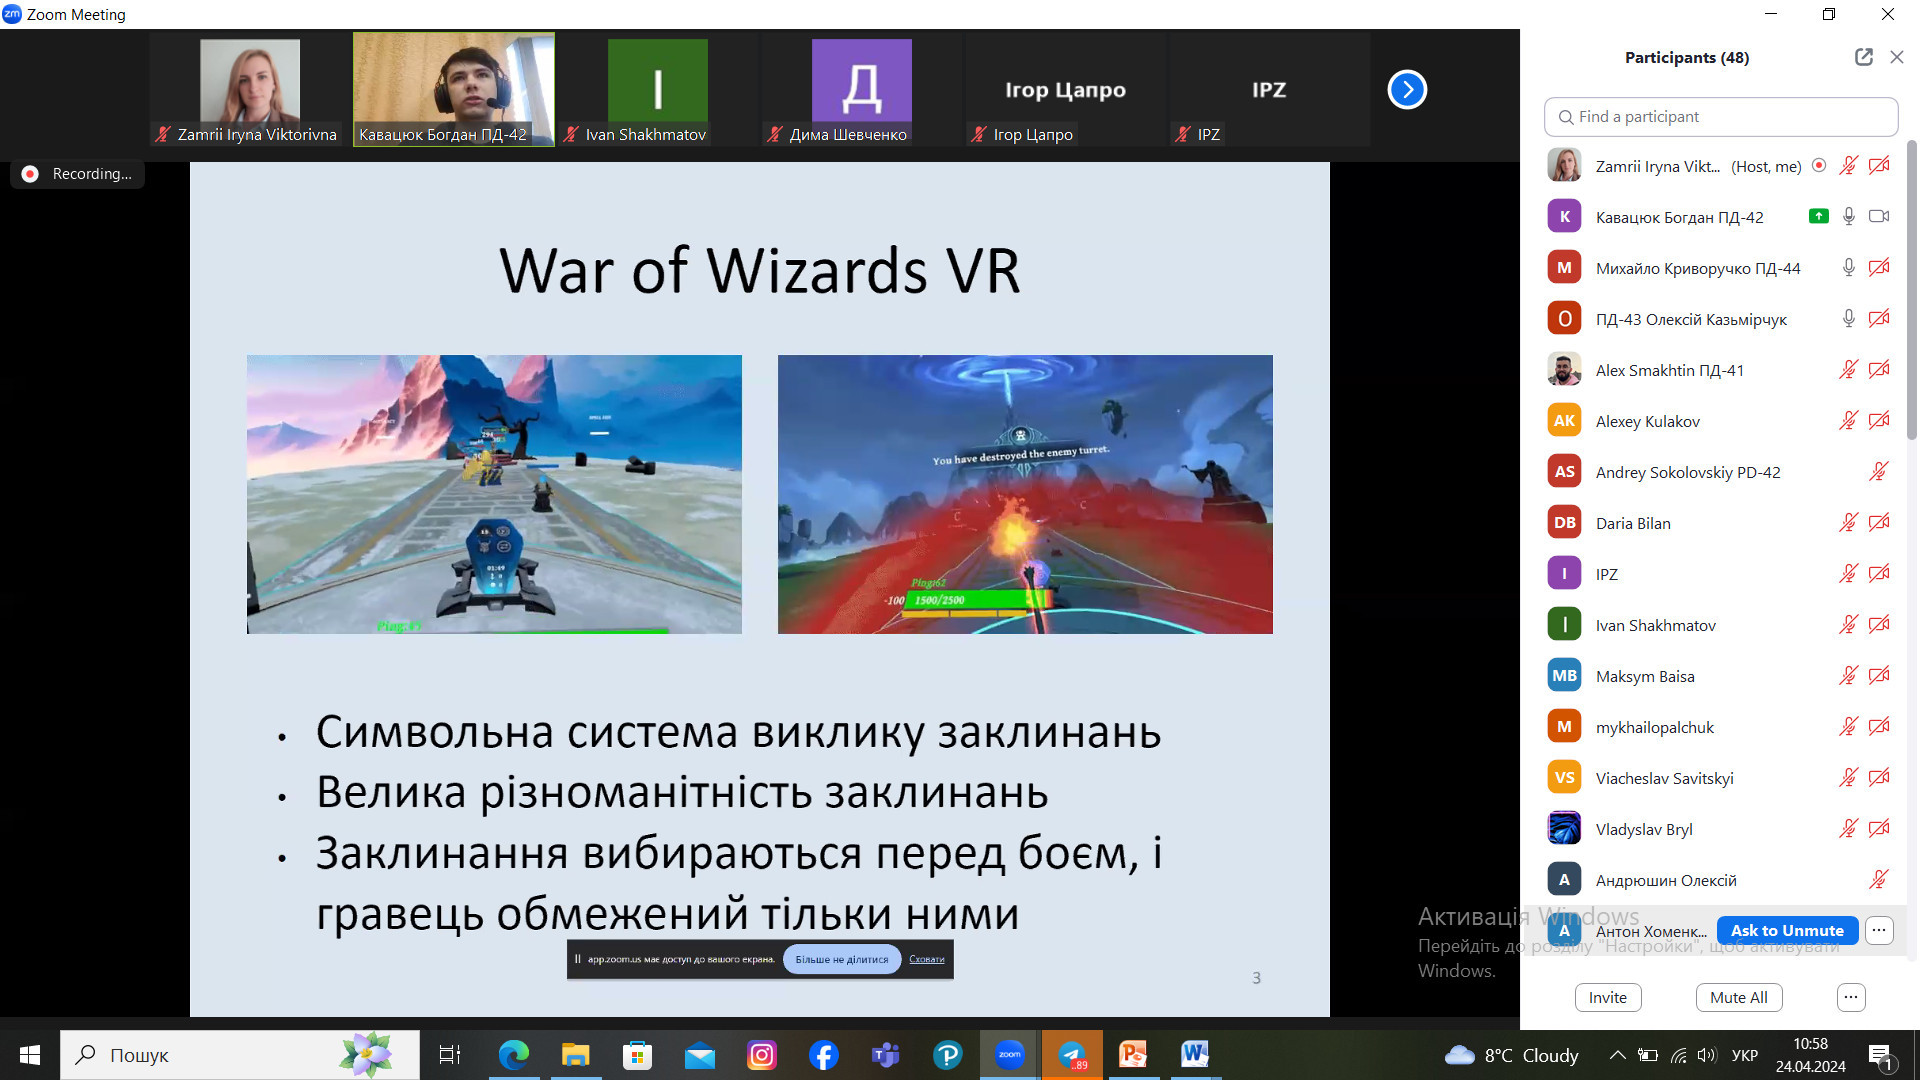Click camera-off icon for mykhailopalchuk
1920x1080 pixels.
coord(1879,727)
